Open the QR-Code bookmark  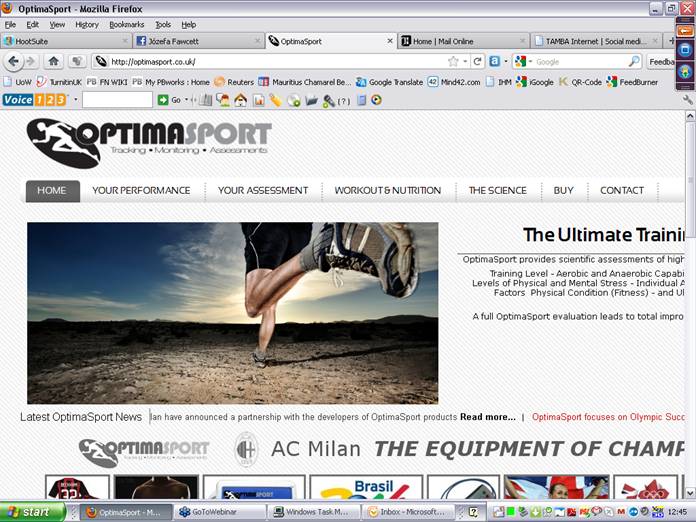coord(580,82)
